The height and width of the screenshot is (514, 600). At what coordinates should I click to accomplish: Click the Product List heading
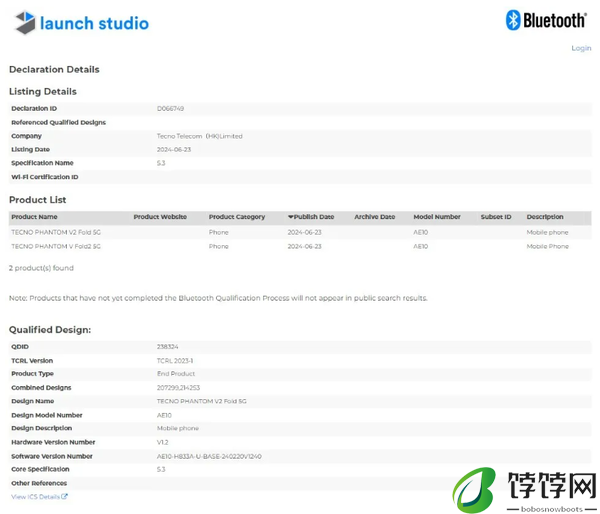[x=38, y=200]
